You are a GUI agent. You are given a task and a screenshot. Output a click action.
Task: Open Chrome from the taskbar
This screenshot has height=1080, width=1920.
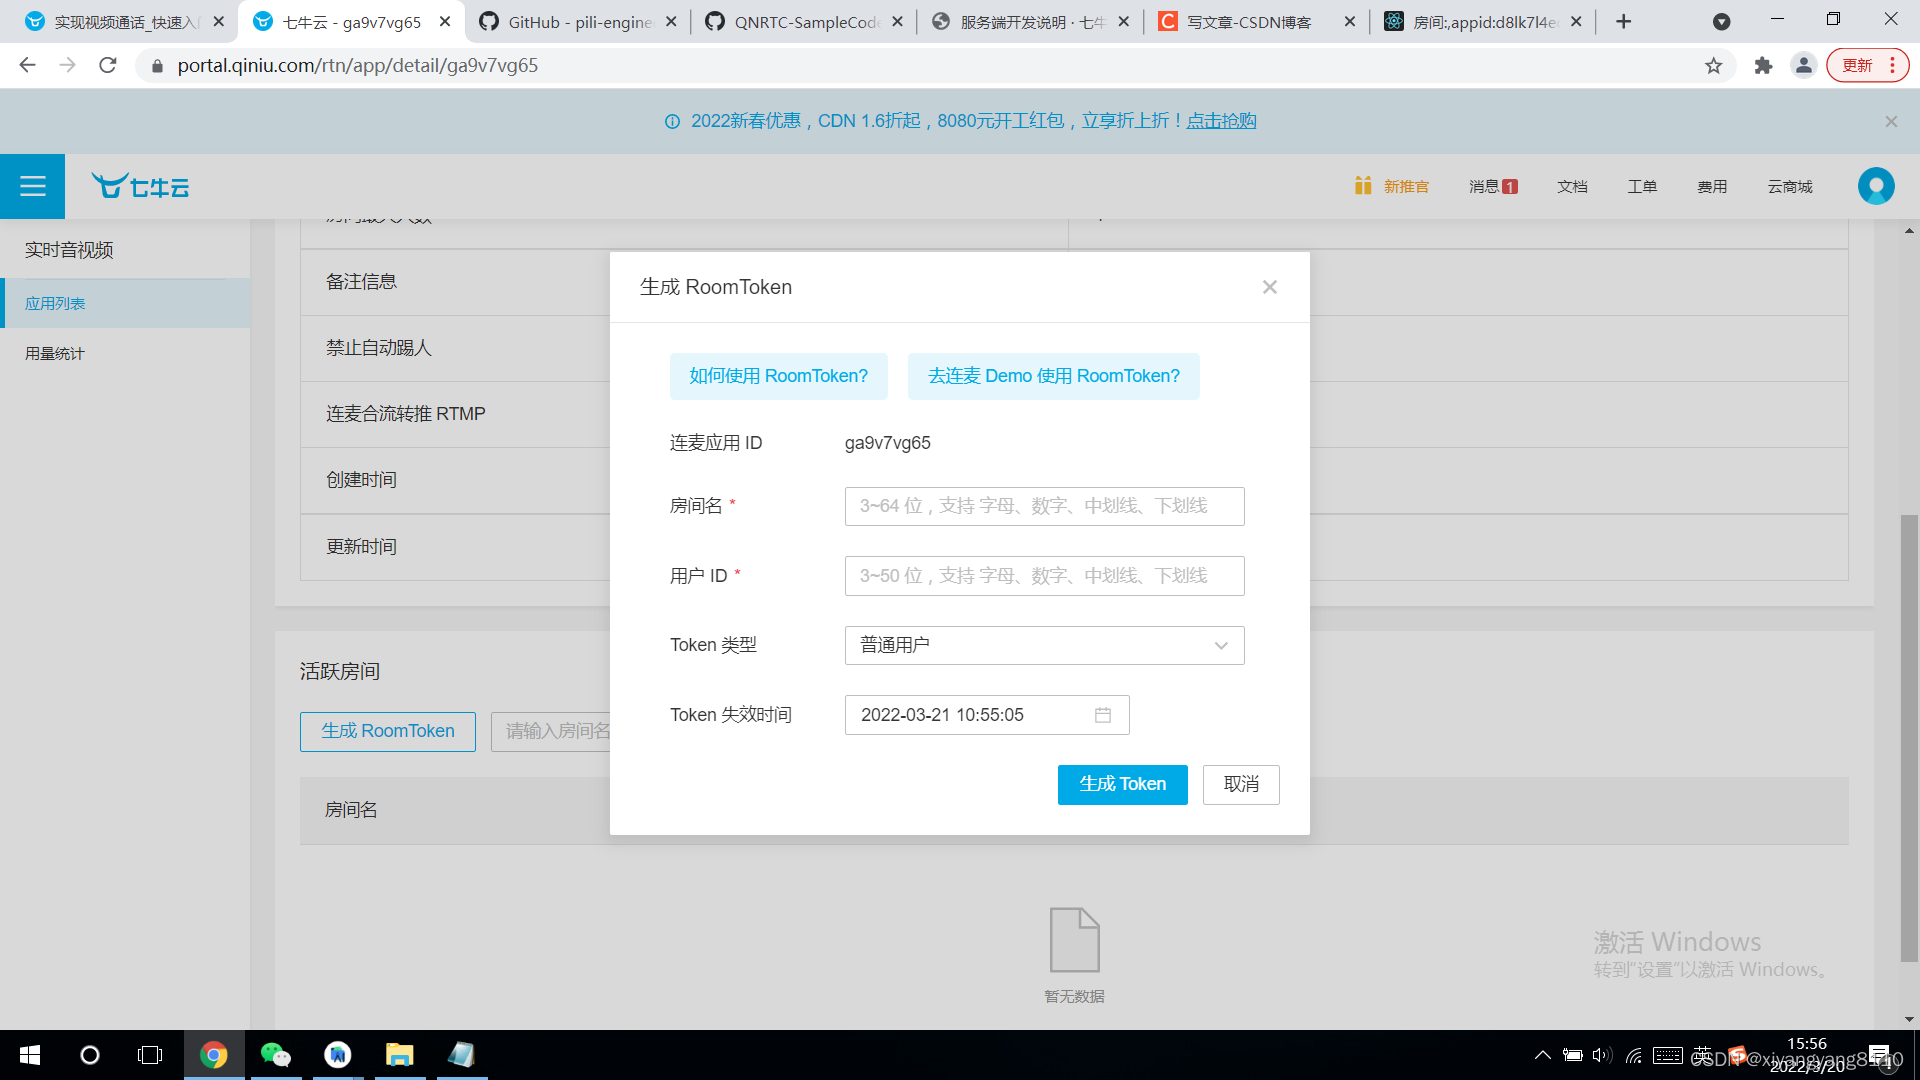tap(214, 1055)
